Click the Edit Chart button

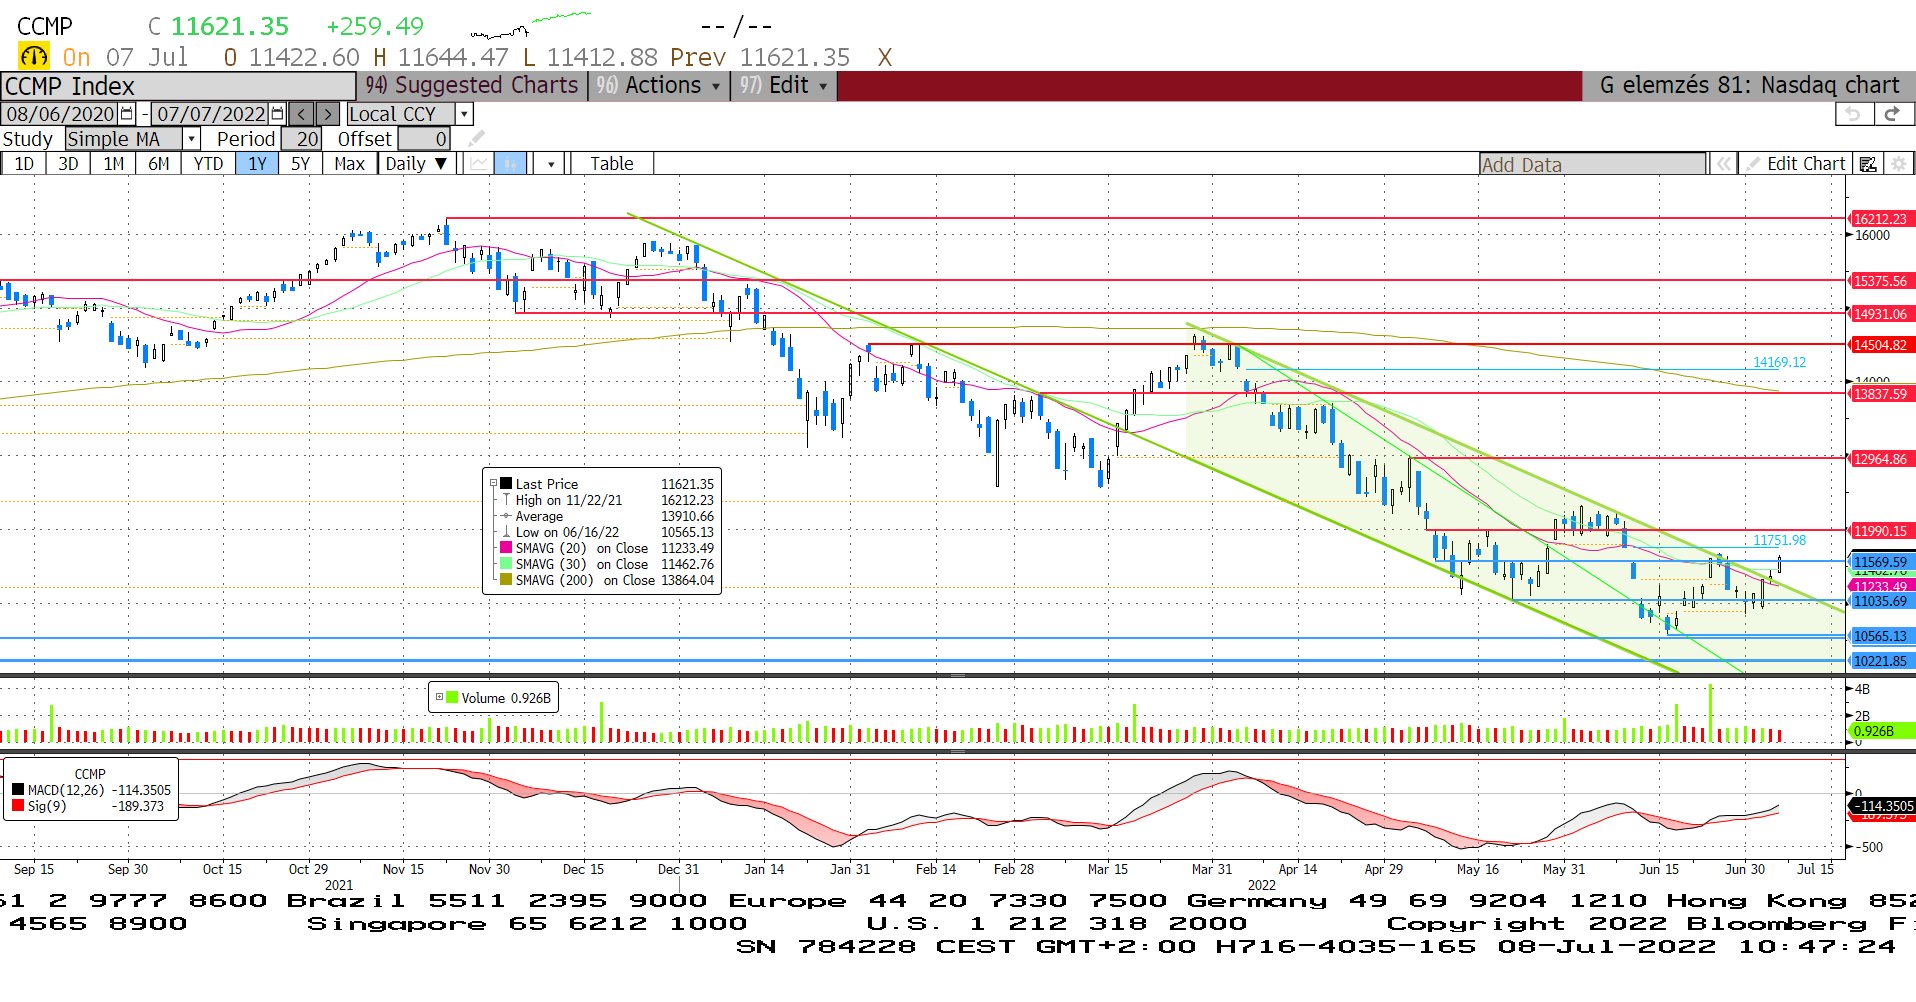1796,164
